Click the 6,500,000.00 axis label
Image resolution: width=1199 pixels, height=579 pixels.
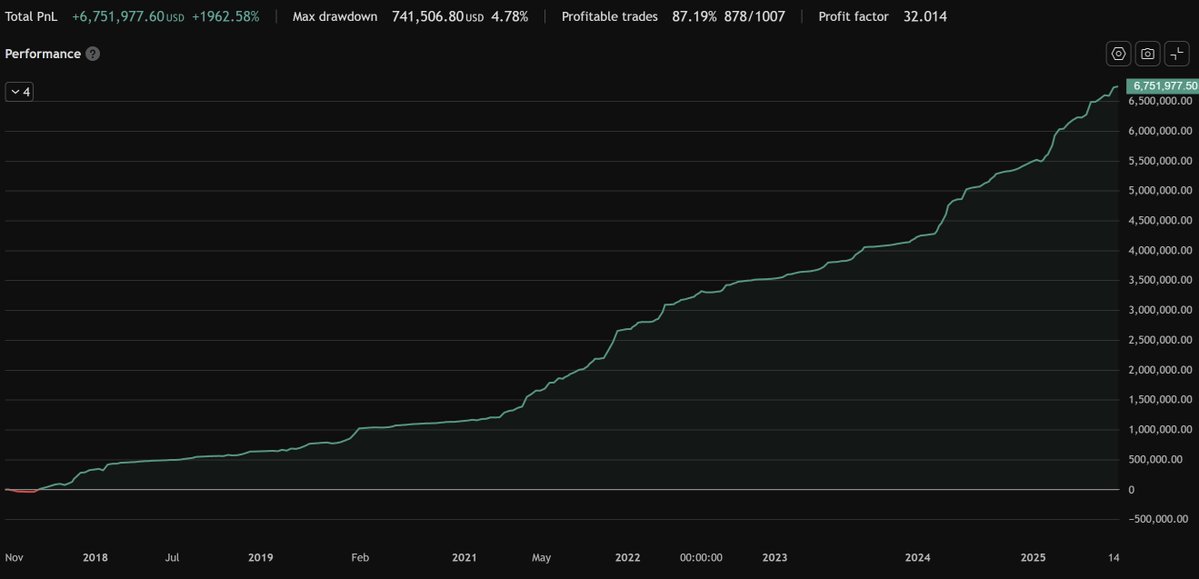point(1161,101)
